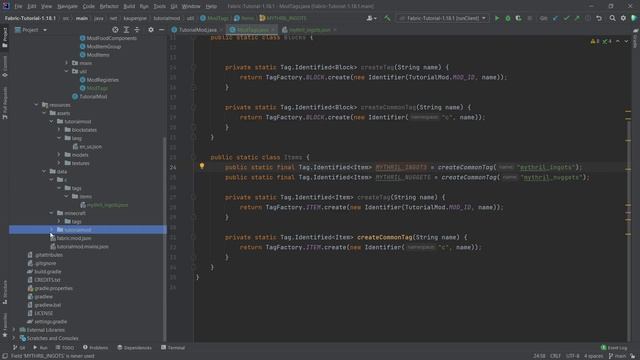Expand the textures folder
Image resolution: width=640 pixels, height=360 pixels.
(x=59, y=163)
